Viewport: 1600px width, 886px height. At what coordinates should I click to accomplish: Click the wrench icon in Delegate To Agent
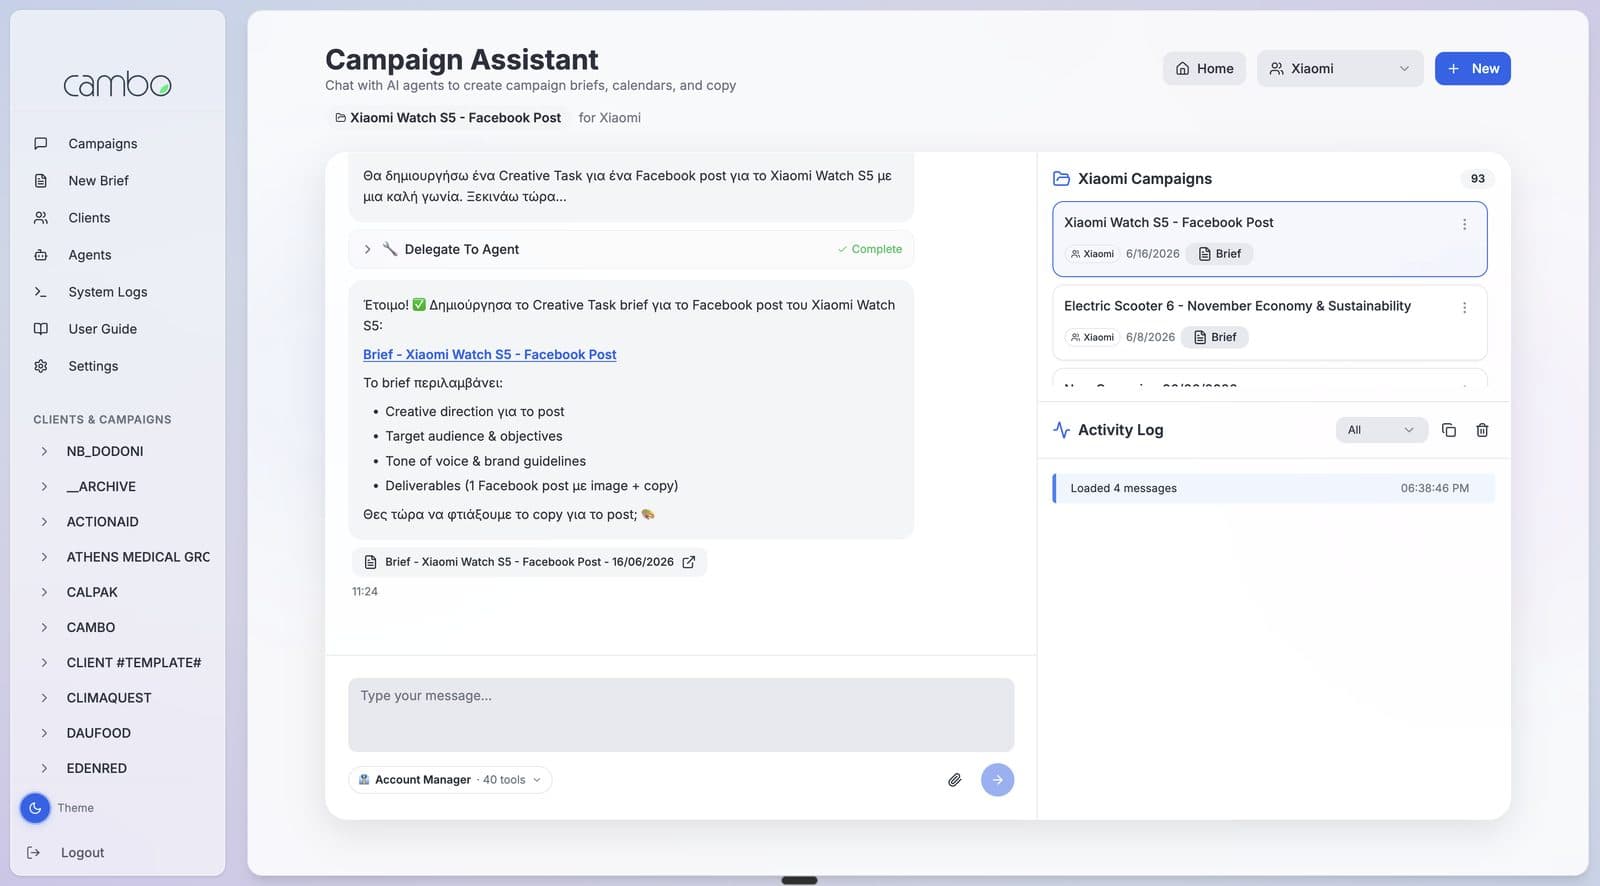[x=390, y=249]
